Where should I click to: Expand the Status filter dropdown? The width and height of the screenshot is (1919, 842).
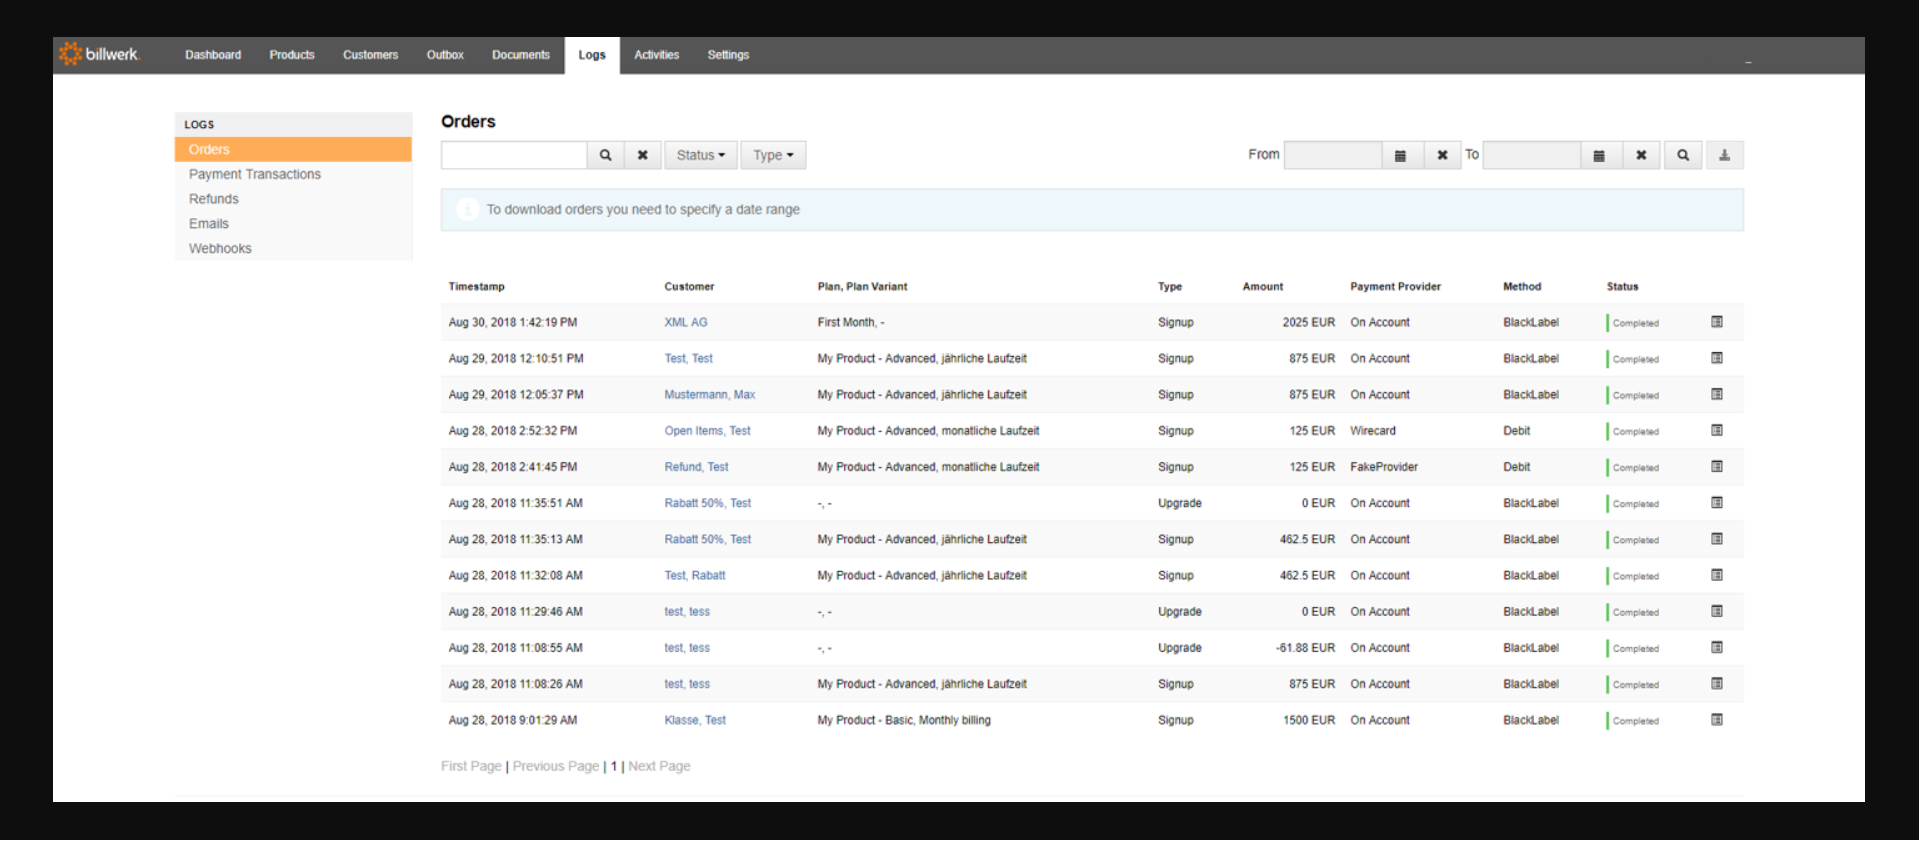tap(701, 155)
